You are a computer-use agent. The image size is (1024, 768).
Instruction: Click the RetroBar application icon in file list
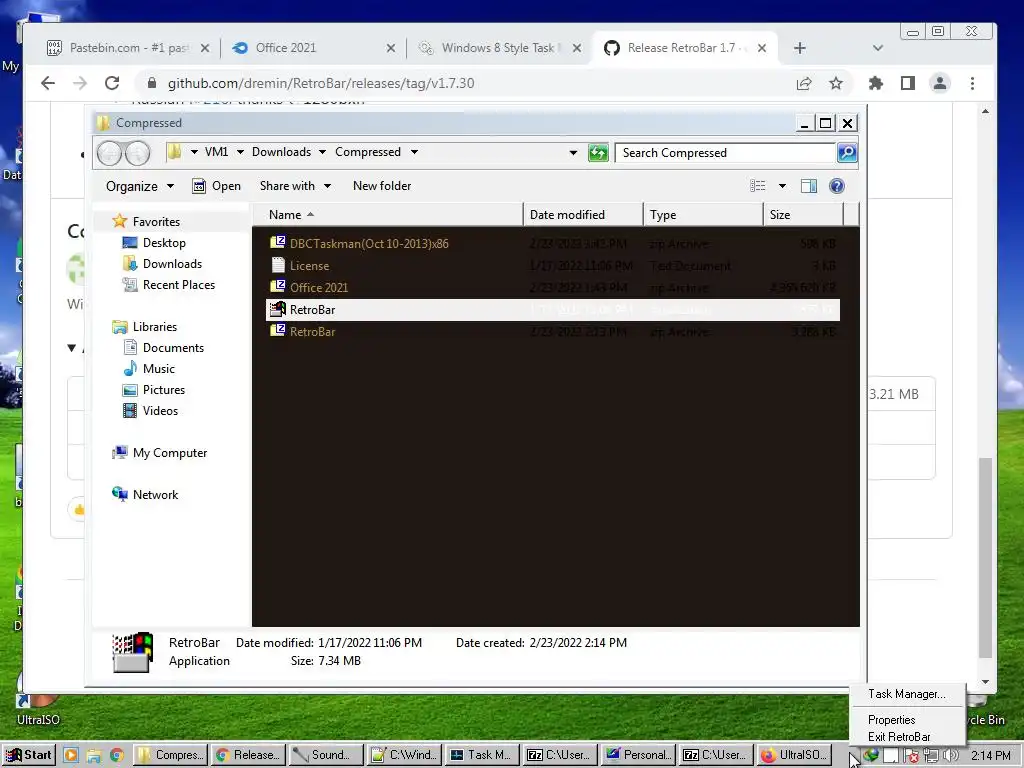coord(278,309)
